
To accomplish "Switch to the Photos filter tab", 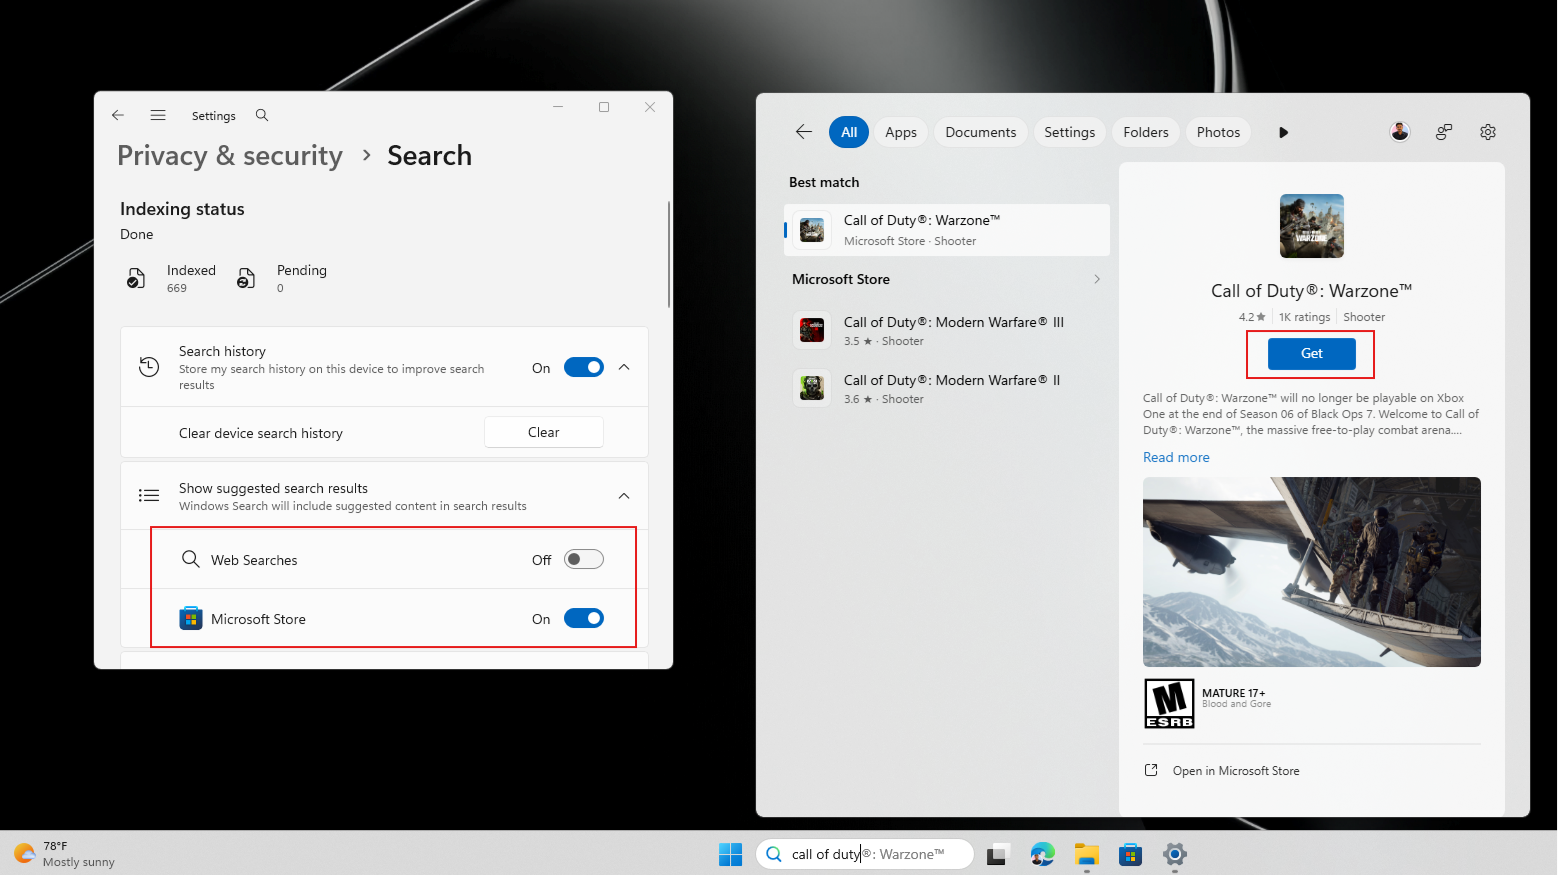I will 1218,132.
